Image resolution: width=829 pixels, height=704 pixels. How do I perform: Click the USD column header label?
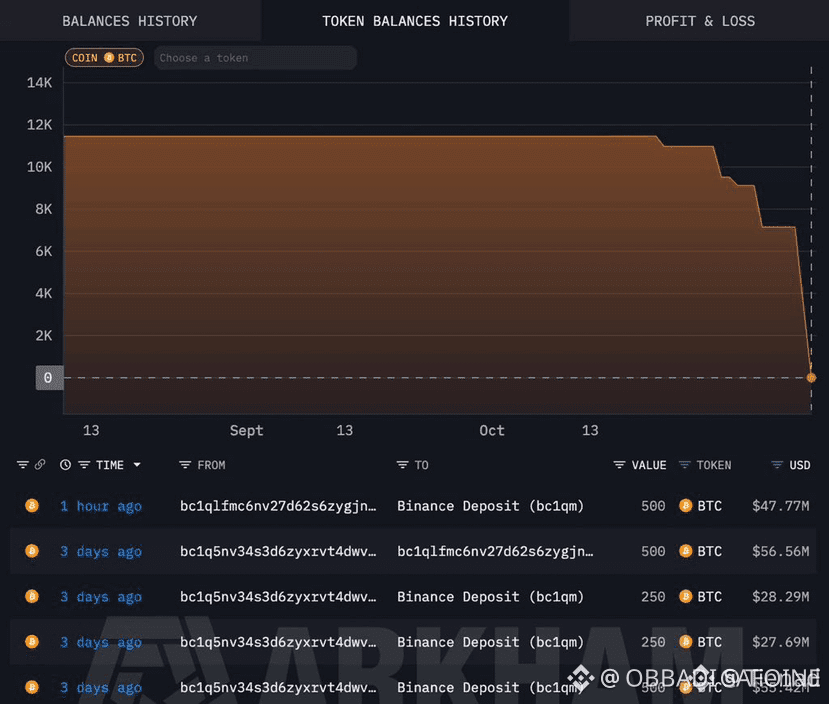[799, 465]
